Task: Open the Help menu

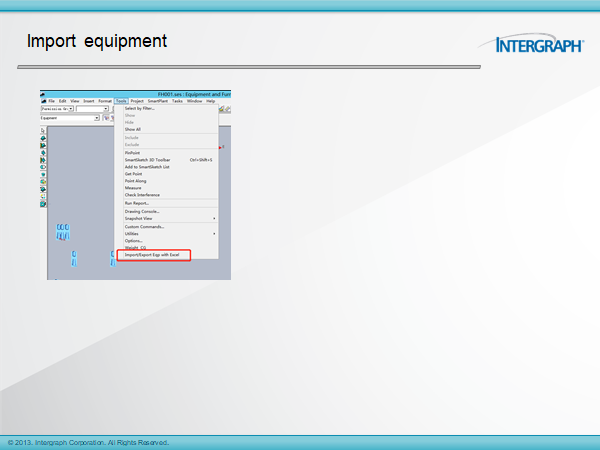Action: click(210, 101)
